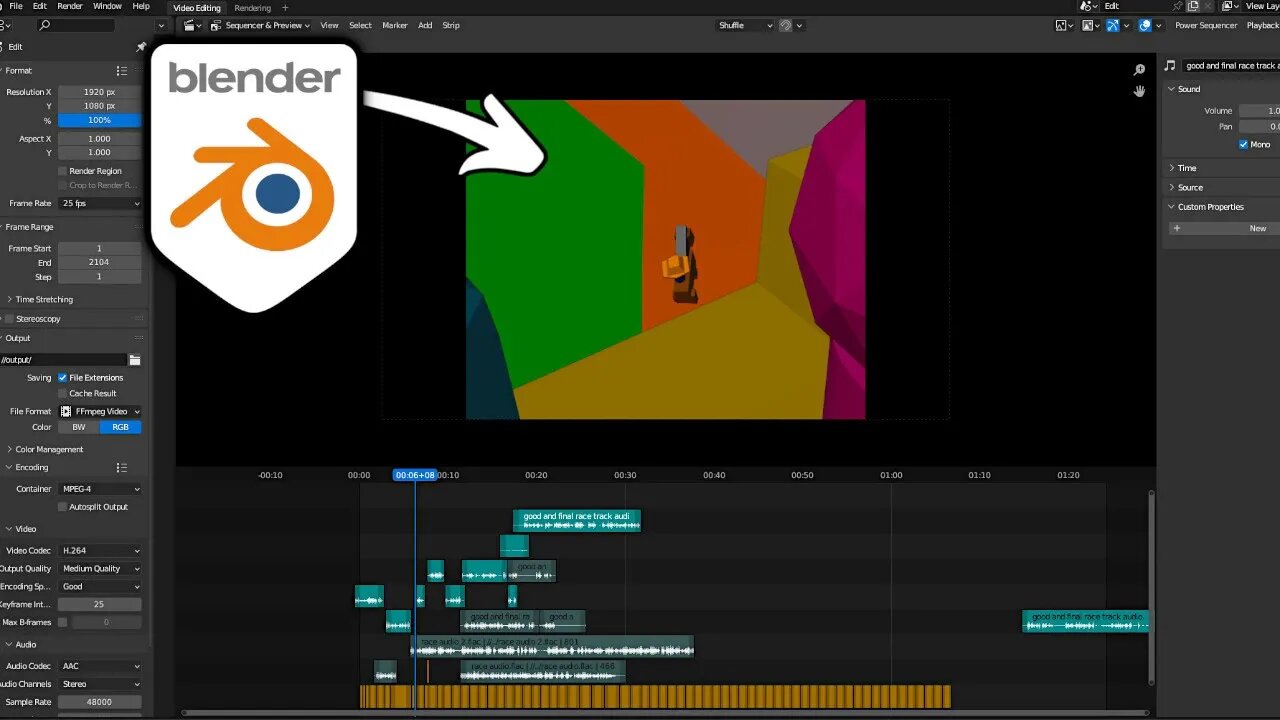The height and width of the screenshot is (720, 1280).
Task: Open the File menu
Action: 15,6
